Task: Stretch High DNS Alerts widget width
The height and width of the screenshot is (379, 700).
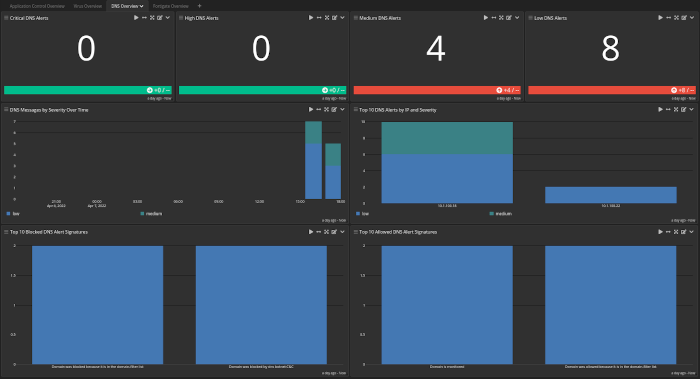Action: 319,18
